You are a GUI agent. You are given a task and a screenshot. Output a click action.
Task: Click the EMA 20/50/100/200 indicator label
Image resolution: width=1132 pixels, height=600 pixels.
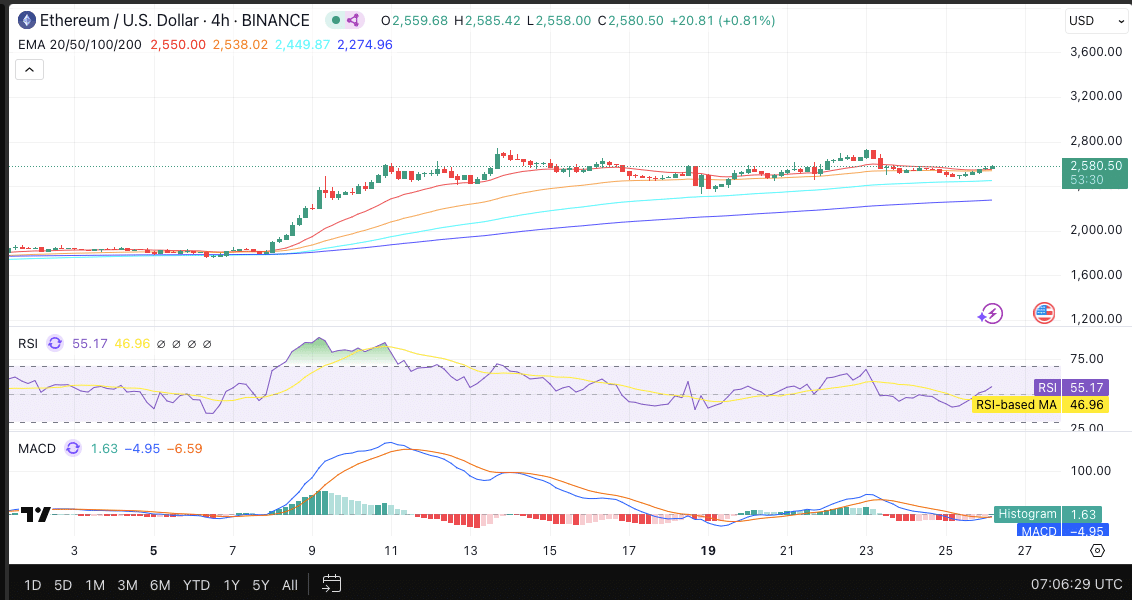pyautogui.click(x=79, y=45)
